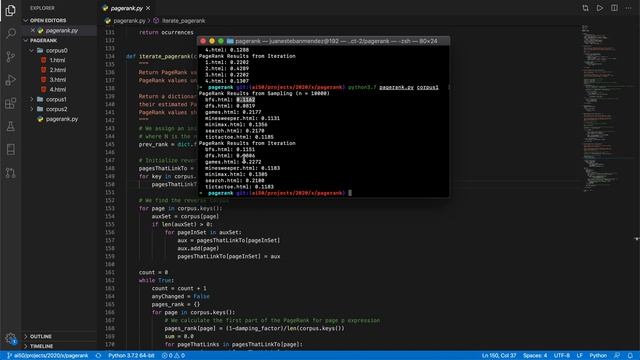Click git branch indicator in status bar
Screen dimensions: 640x360
coord(48,356)
